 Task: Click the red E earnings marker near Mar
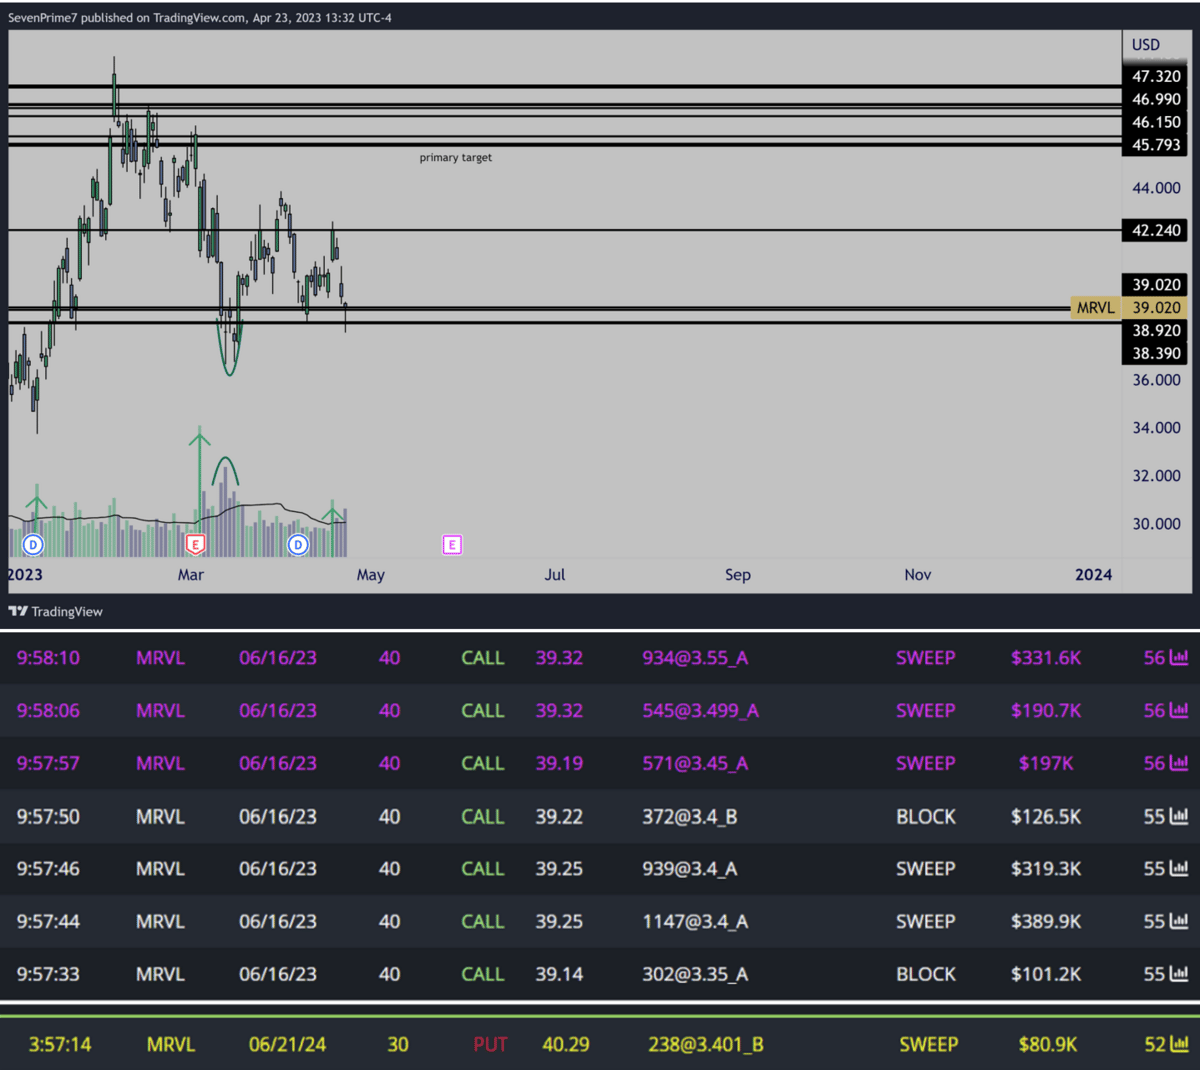pyautogui.click(x=195, y=545)
